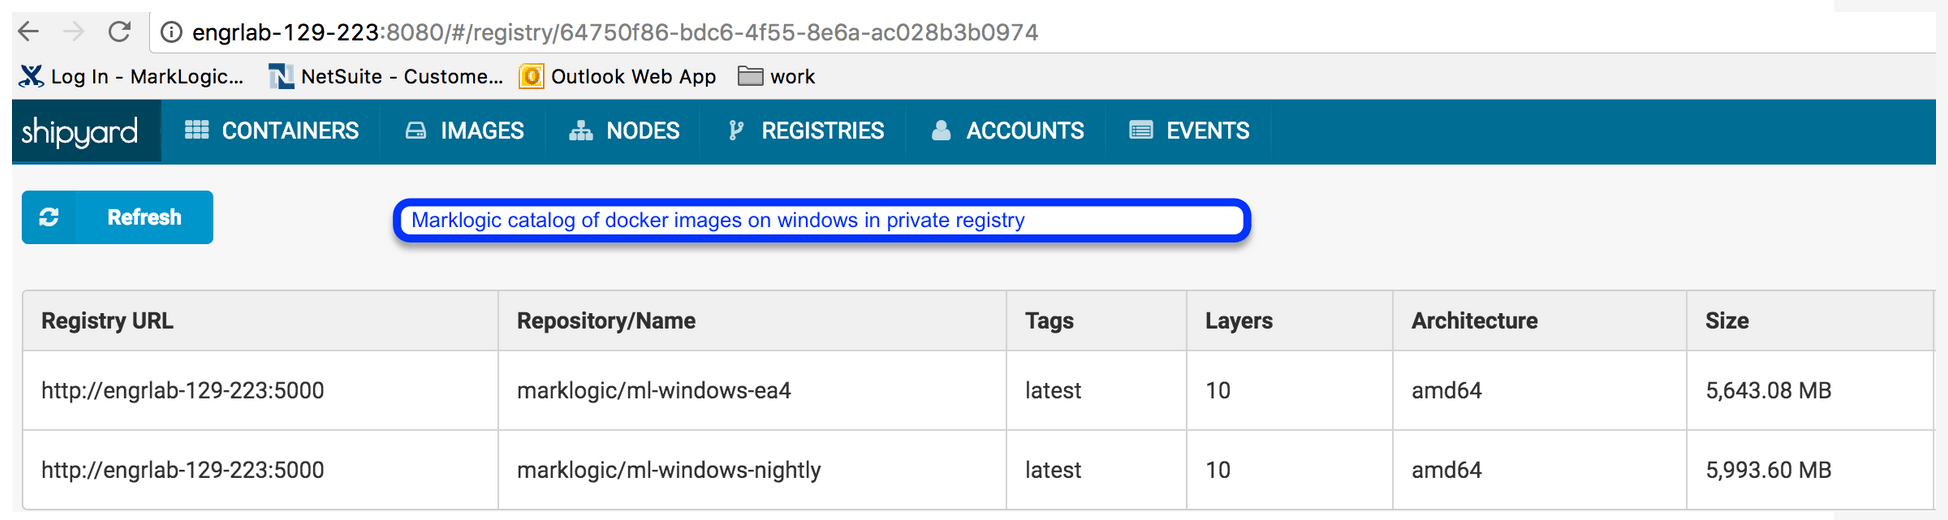Image resolution: width=1948 pixels, height=520 pixels.
Task: Click the Accounts user icon
Action: (x=941, y=130)
